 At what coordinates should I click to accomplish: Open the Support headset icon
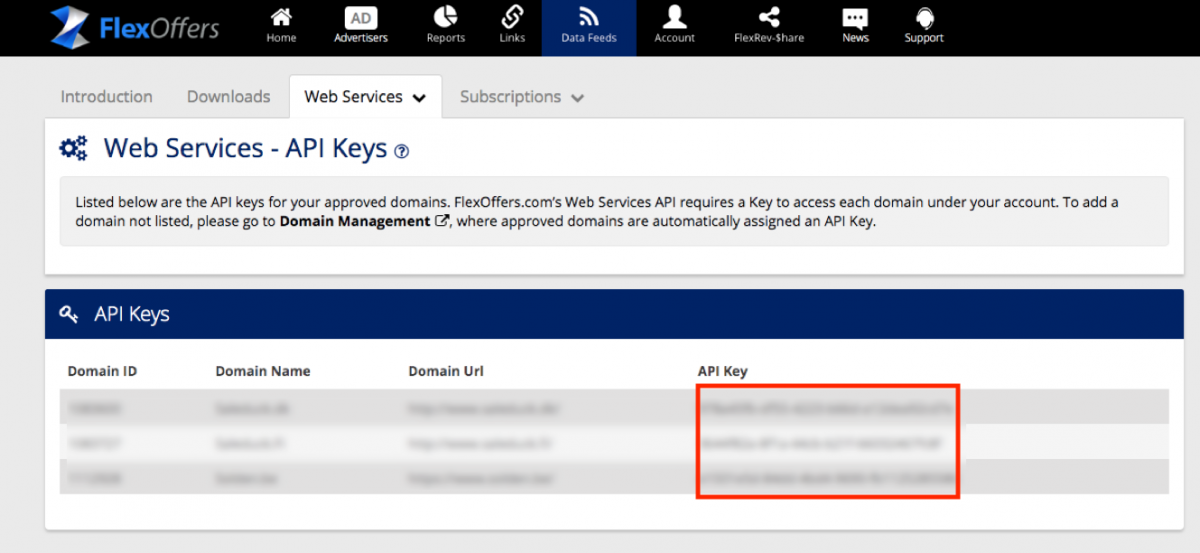point(924,18)
